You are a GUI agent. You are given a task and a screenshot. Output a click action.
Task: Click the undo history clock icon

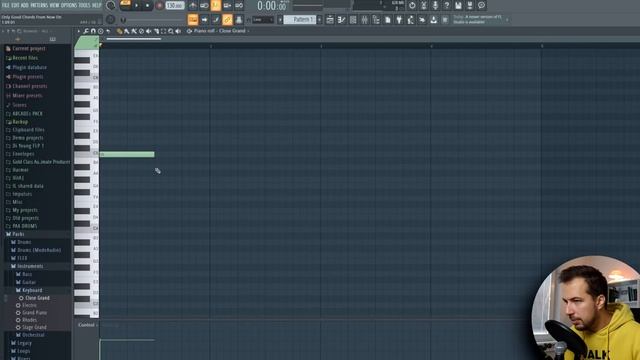click(x=412, y=5)
